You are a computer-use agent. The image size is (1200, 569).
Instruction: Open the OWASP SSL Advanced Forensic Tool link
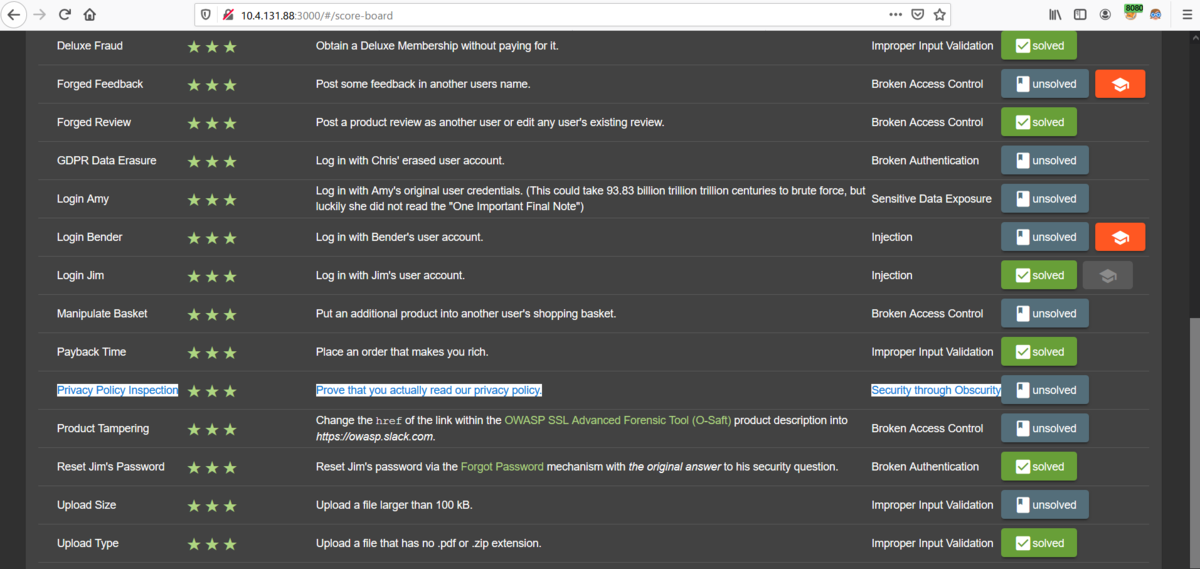[618, 421]
